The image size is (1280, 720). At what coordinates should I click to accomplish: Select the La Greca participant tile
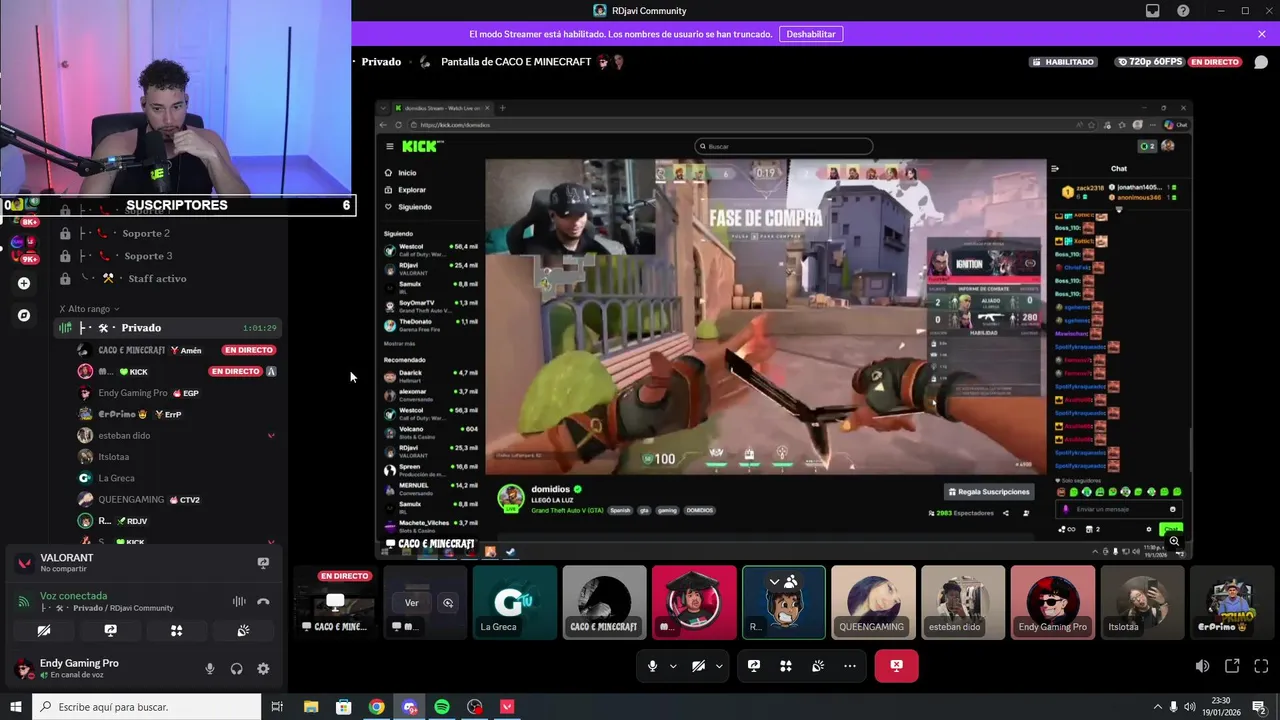pos(515,603)
